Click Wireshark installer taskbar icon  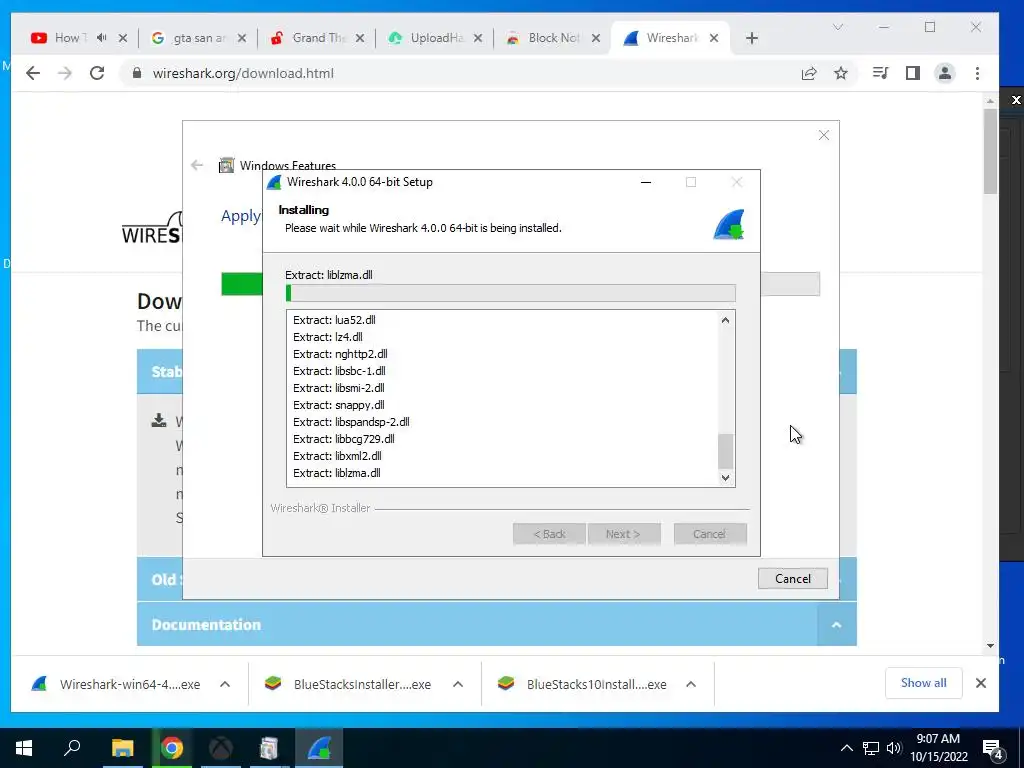click(x=319, y=748)
